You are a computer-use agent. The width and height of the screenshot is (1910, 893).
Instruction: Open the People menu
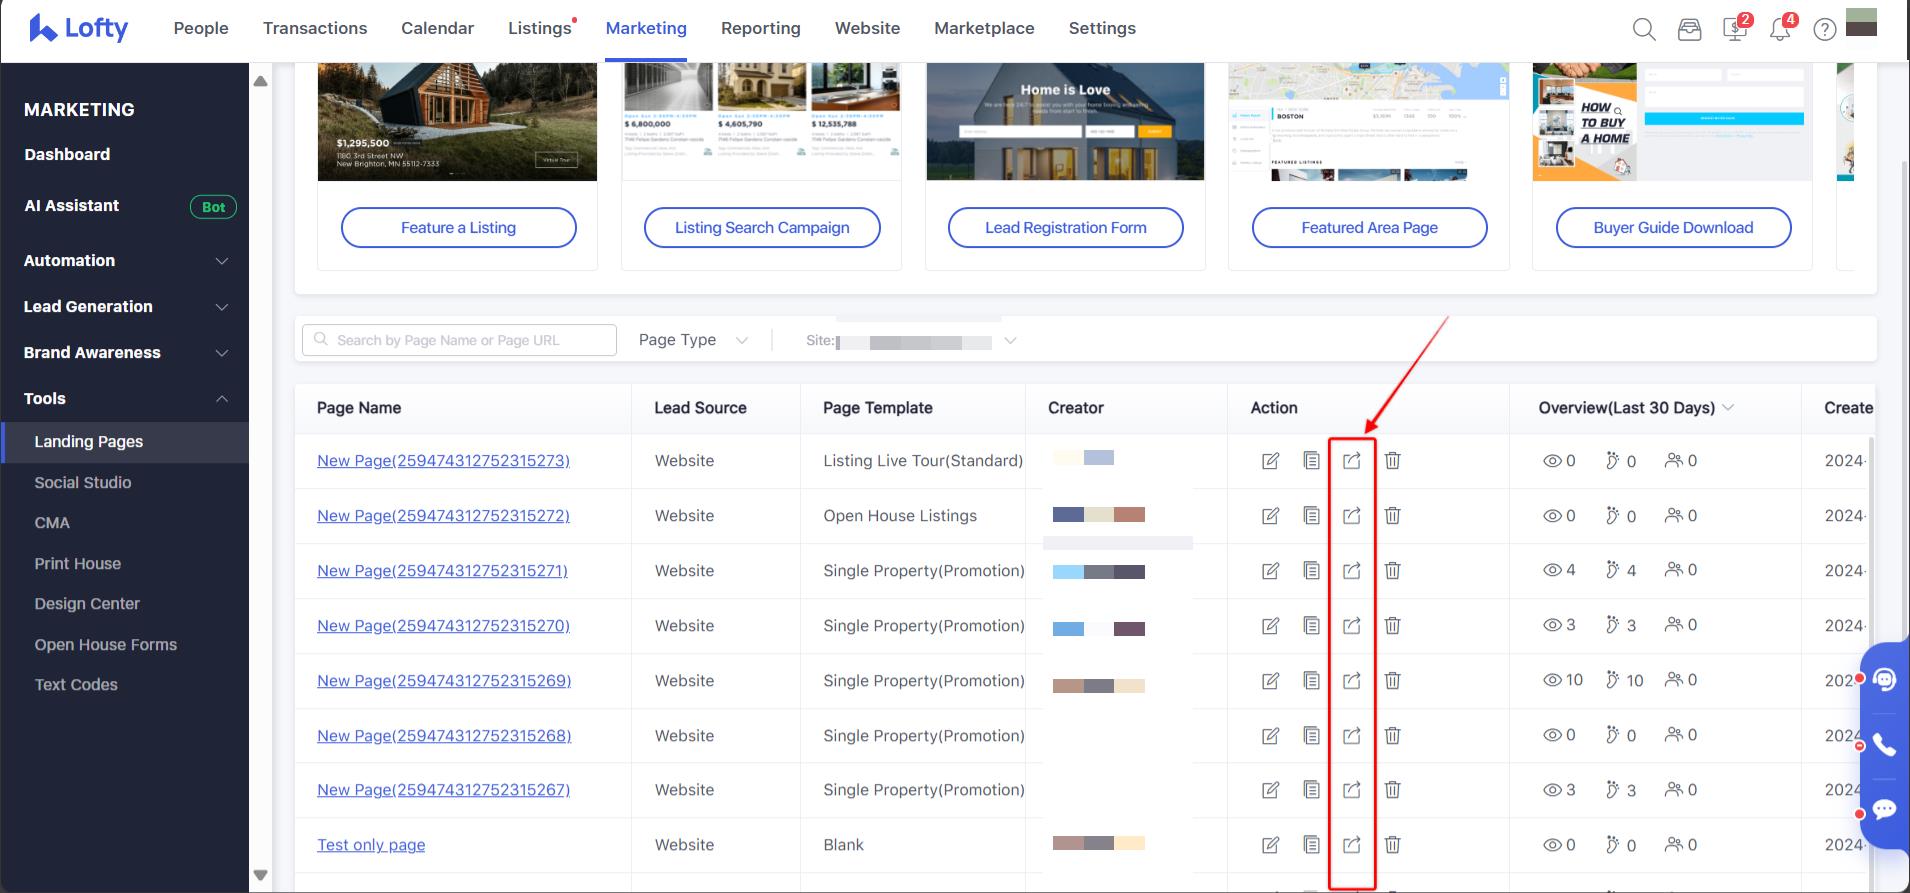pos(201,29)
